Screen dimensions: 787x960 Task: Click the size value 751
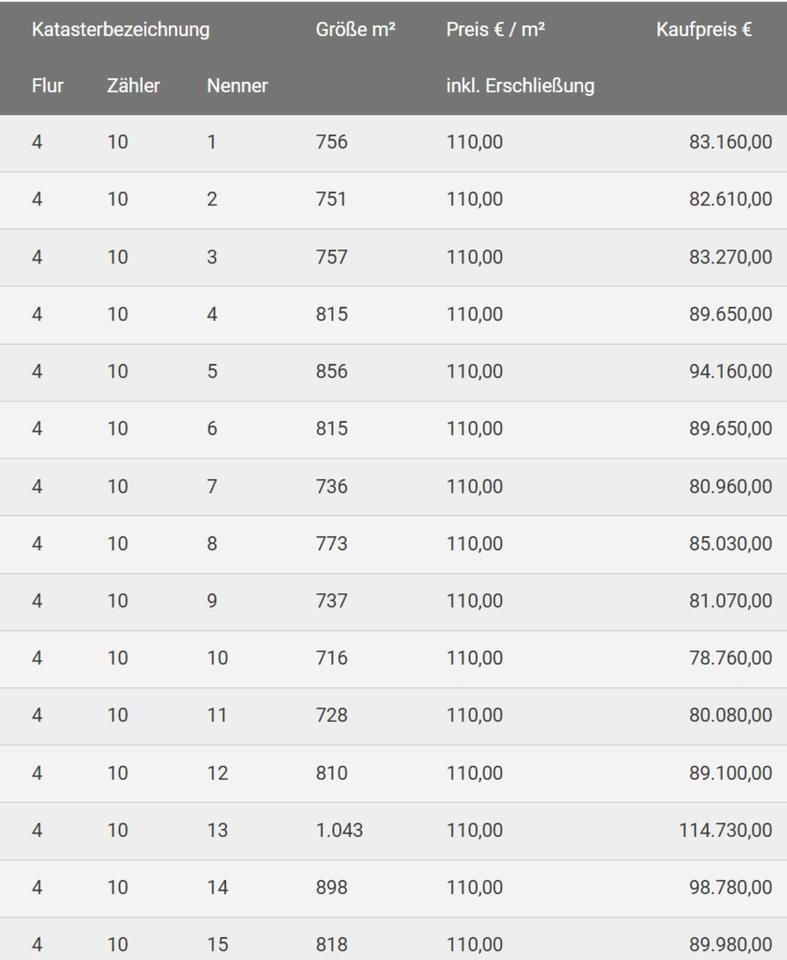pos(331,199)
